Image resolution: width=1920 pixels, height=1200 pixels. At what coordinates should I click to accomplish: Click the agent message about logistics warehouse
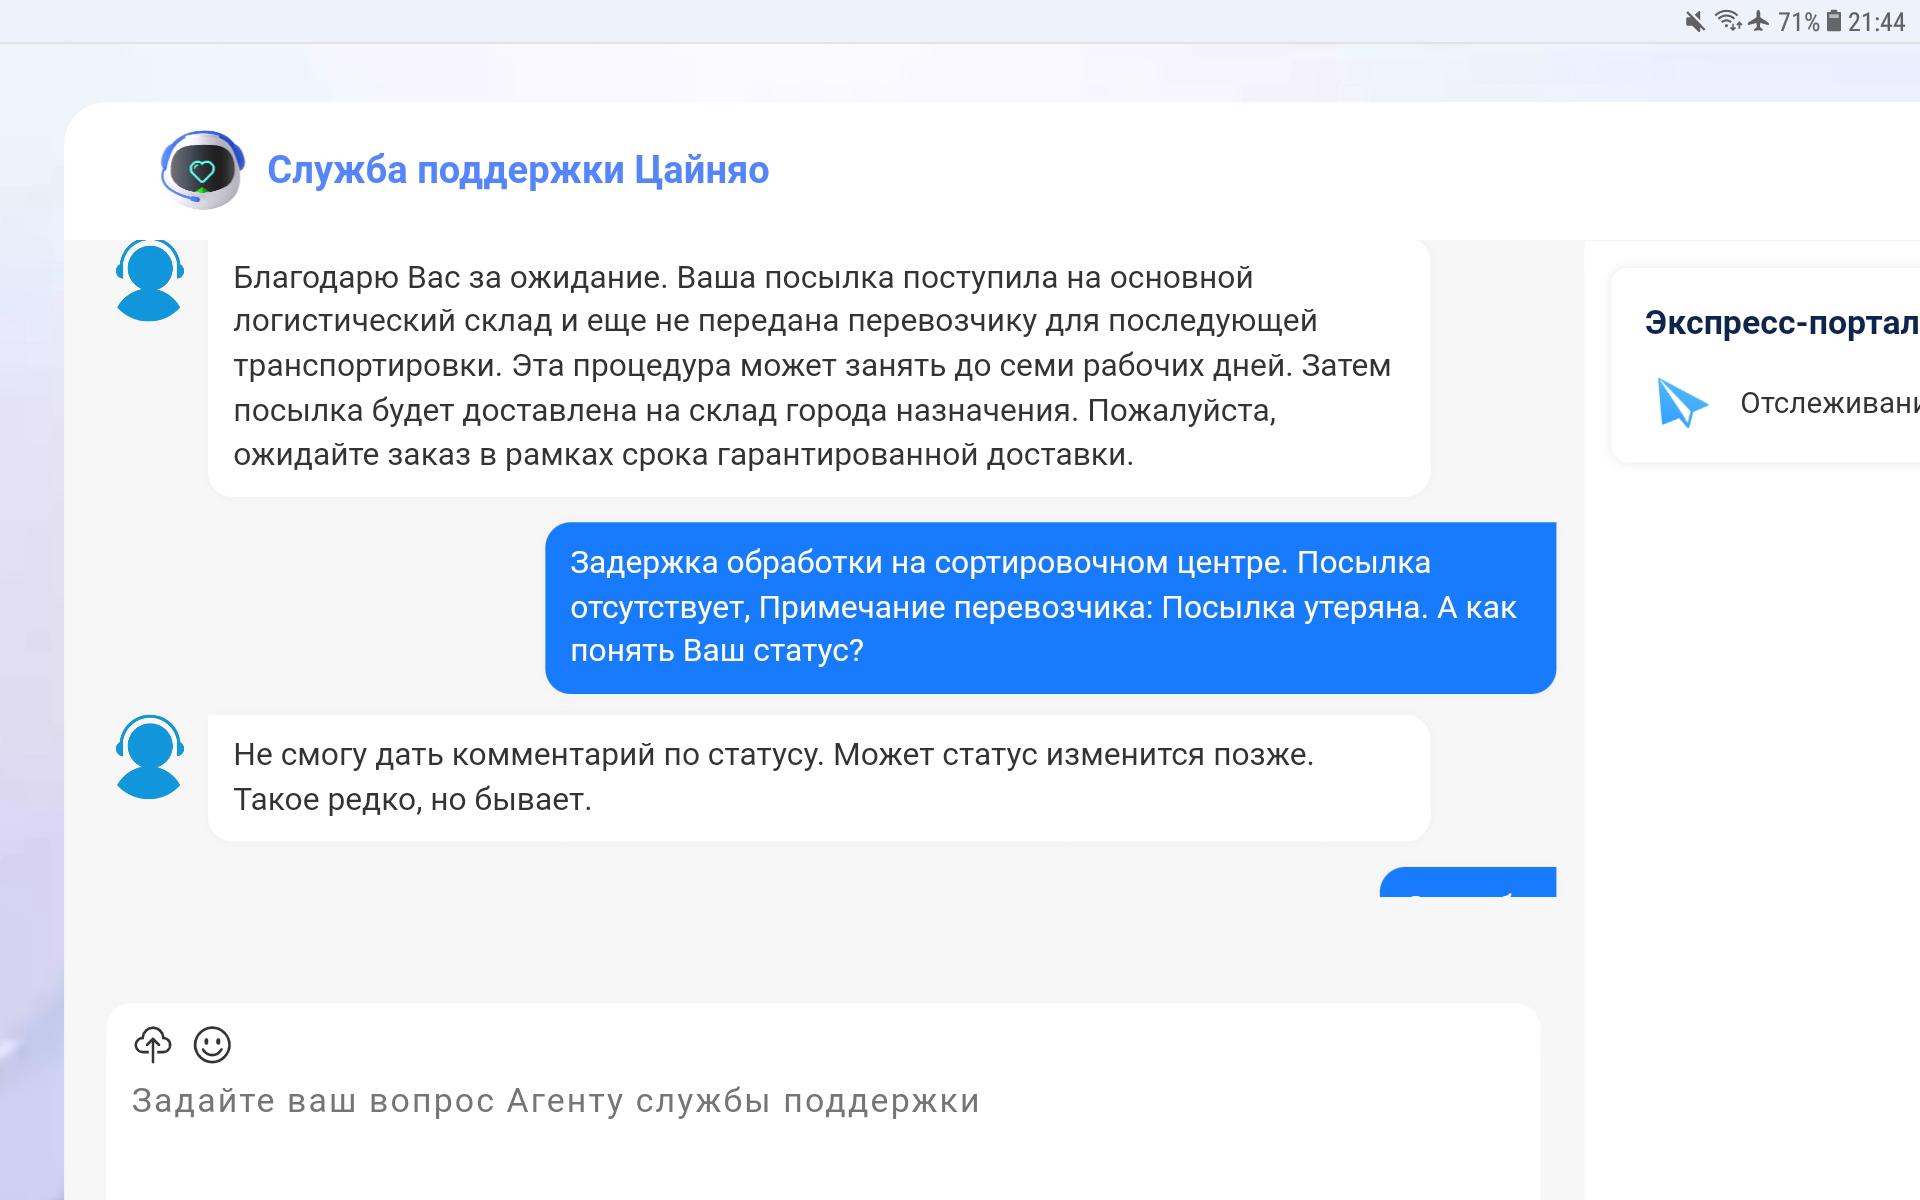(x=818, y=366)
